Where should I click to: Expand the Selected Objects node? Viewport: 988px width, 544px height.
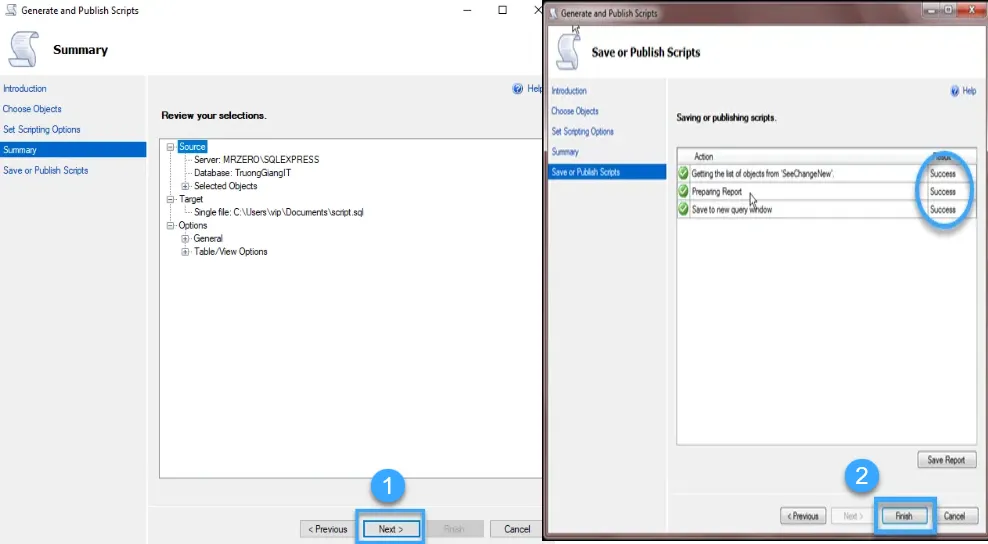185,186
